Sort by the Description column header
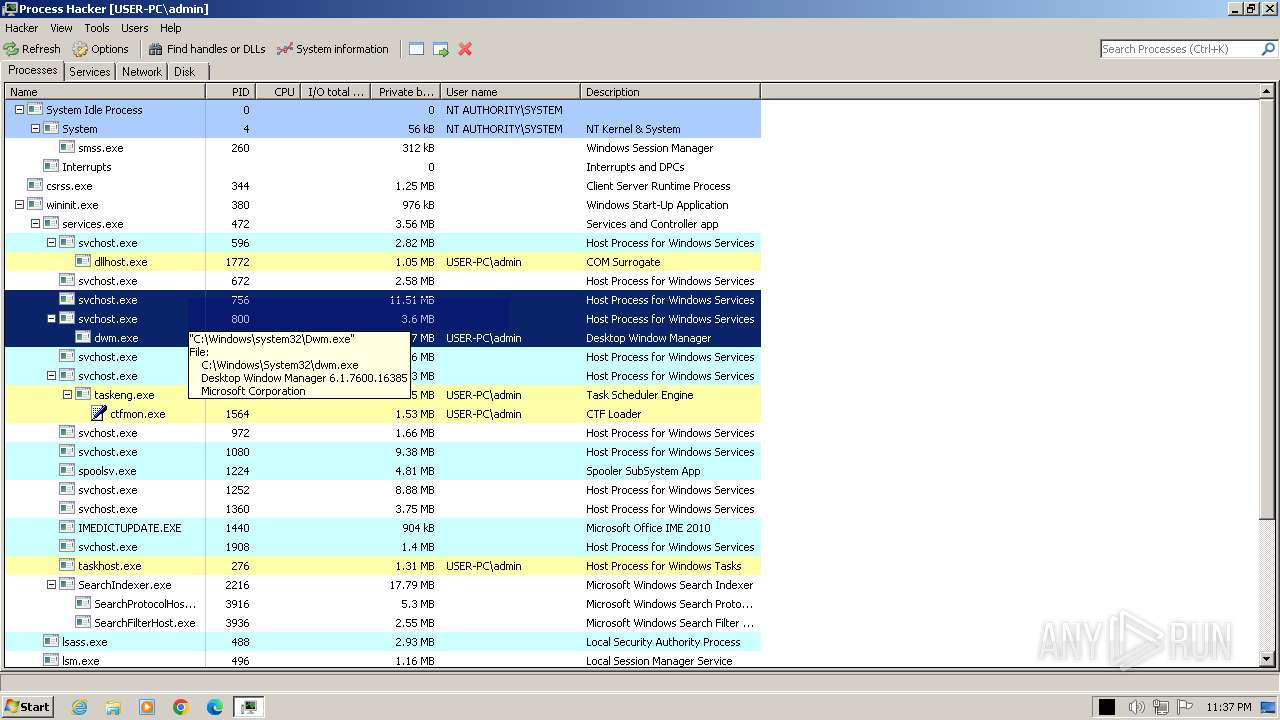Image resolution: width=1280 pixels, height=720 pixels. click(670, 92)
